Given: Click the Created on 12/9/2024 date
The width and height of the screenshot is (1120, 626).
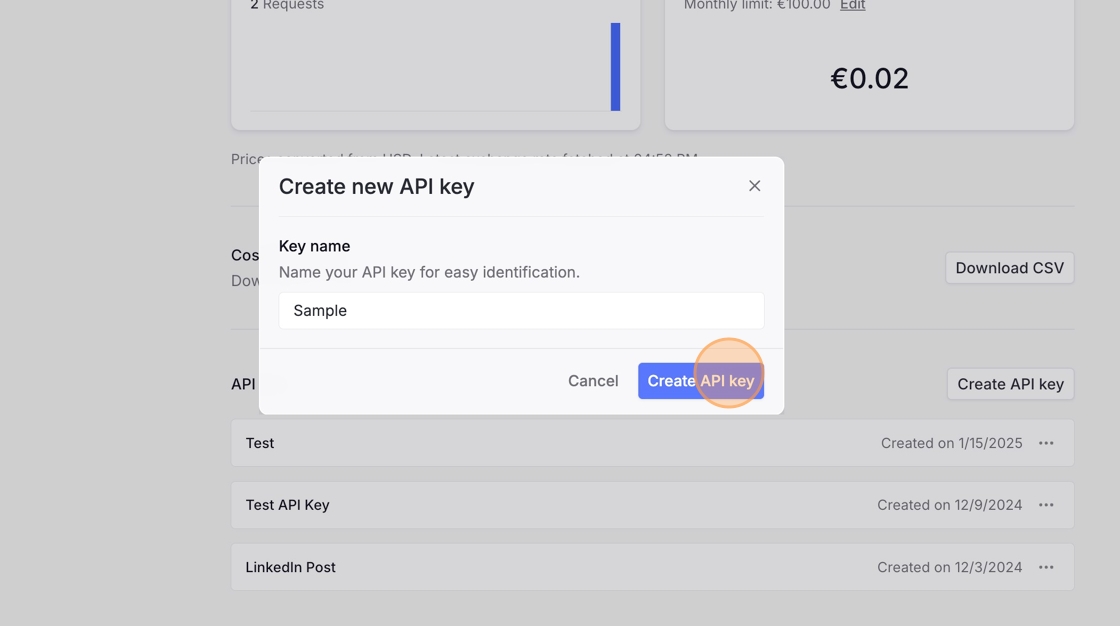Looking at the screenshot, I should 949,505.
